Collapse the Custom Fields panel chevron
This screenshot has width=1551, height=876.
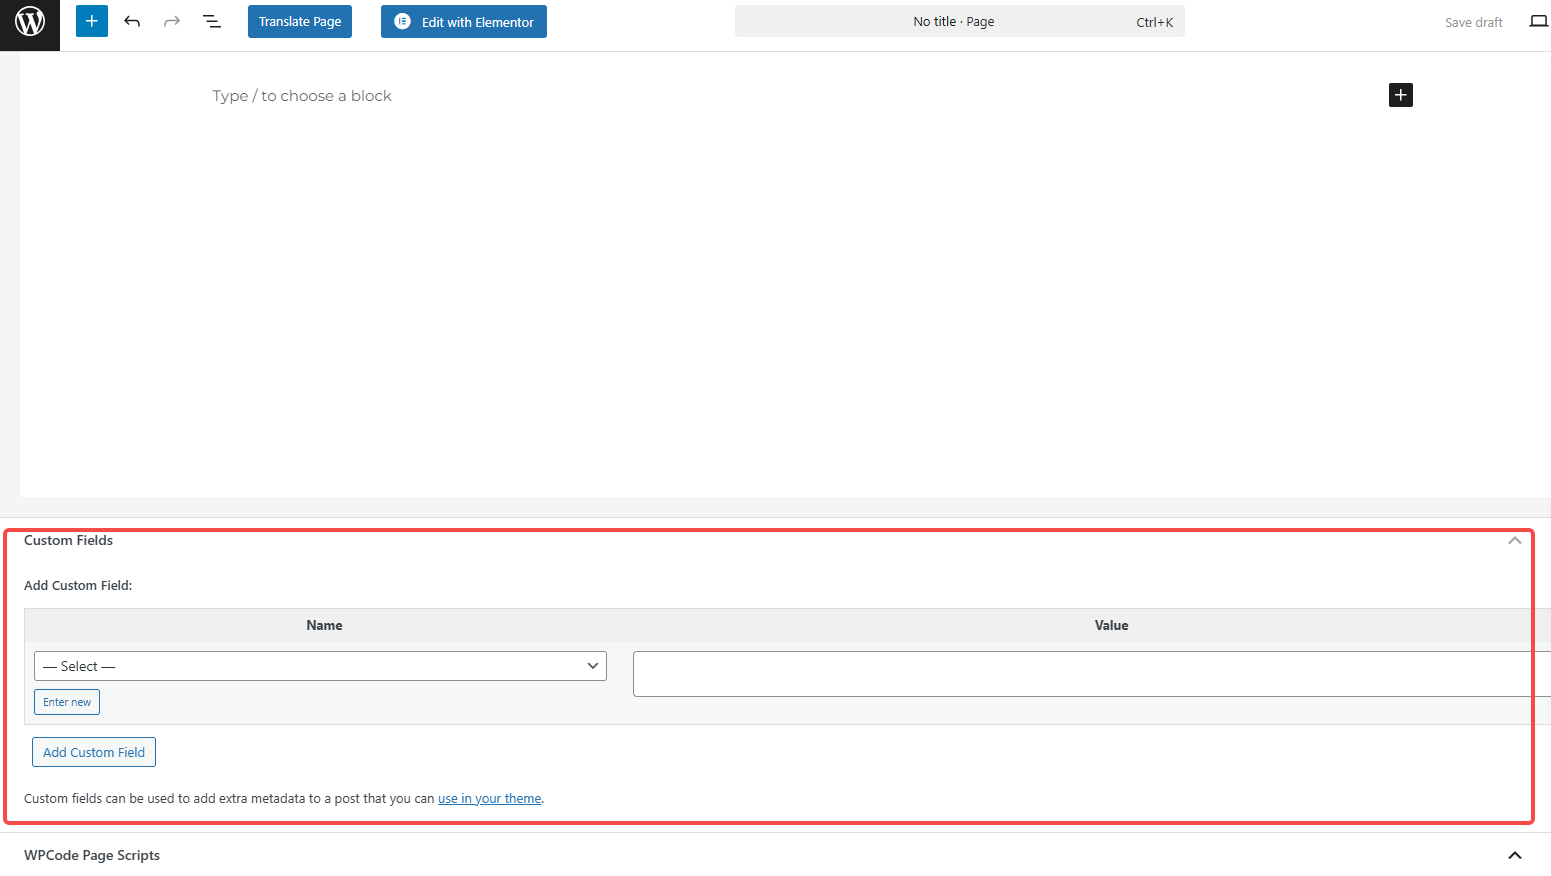1515,540
